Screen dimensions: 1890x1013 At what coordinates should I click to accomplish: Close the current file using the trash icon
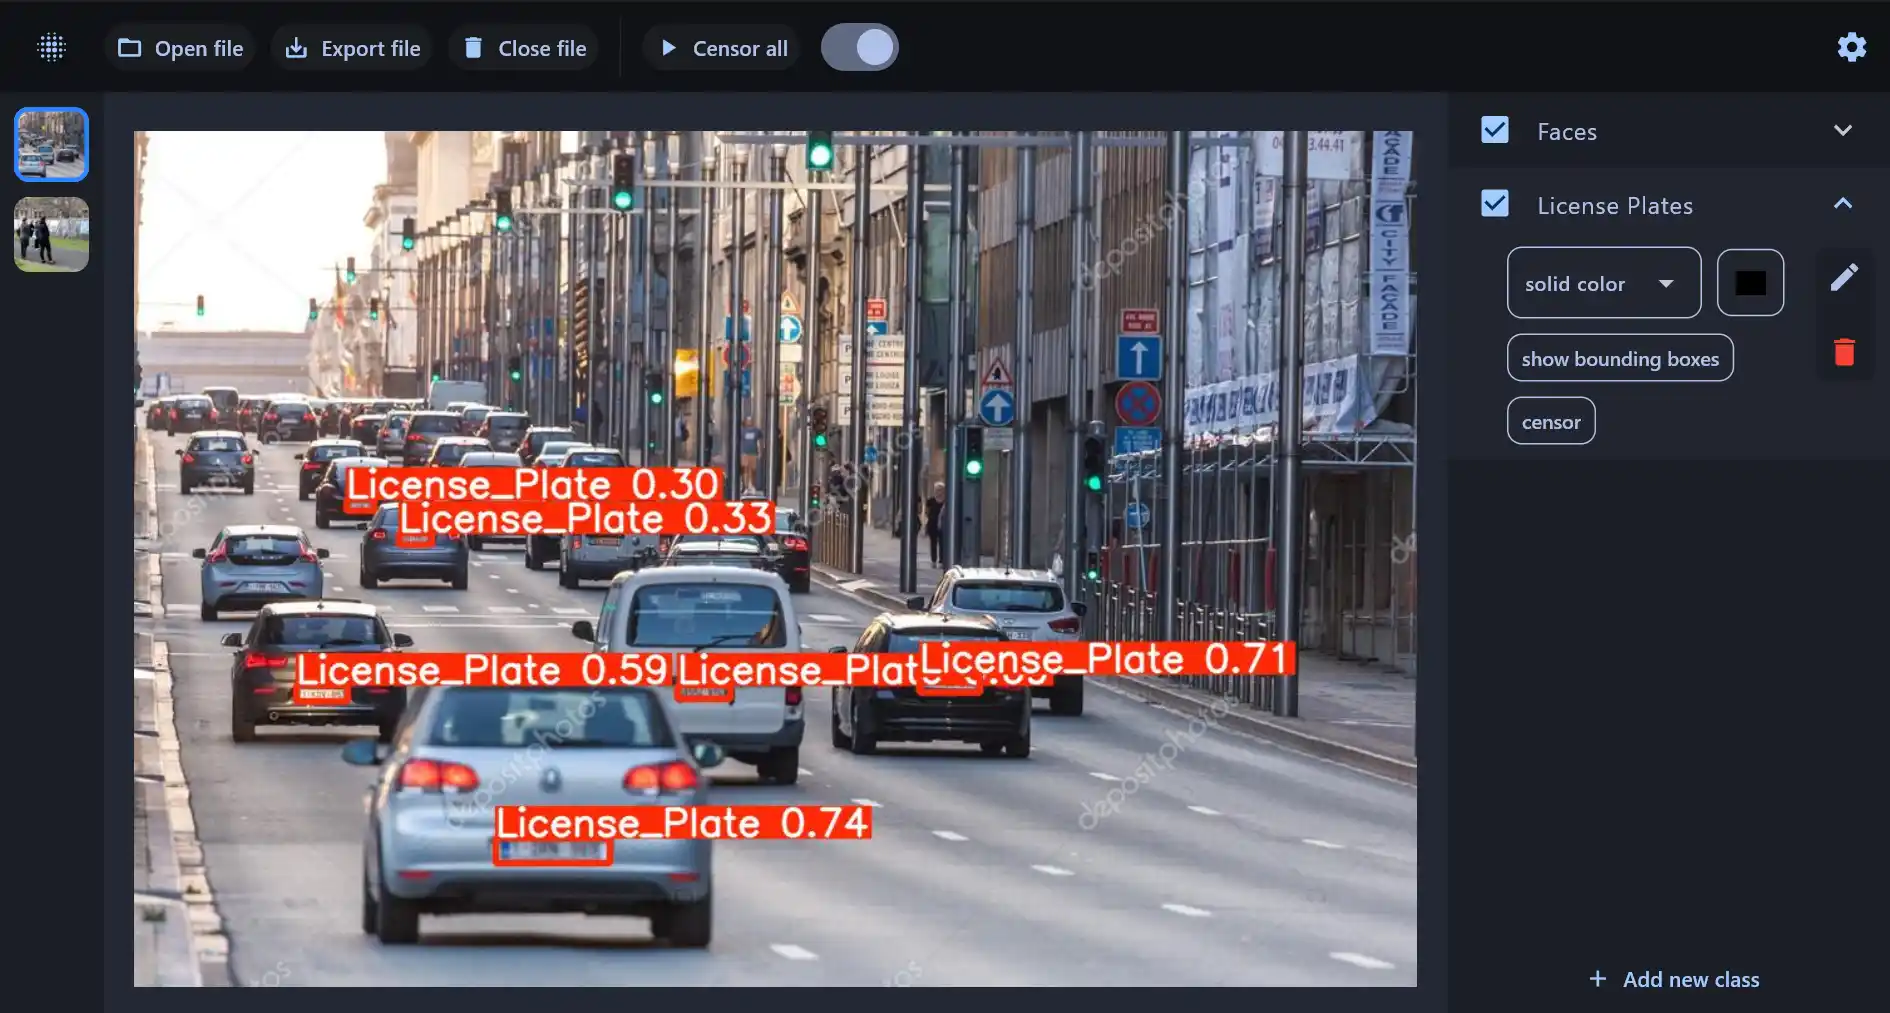(472, 47)
